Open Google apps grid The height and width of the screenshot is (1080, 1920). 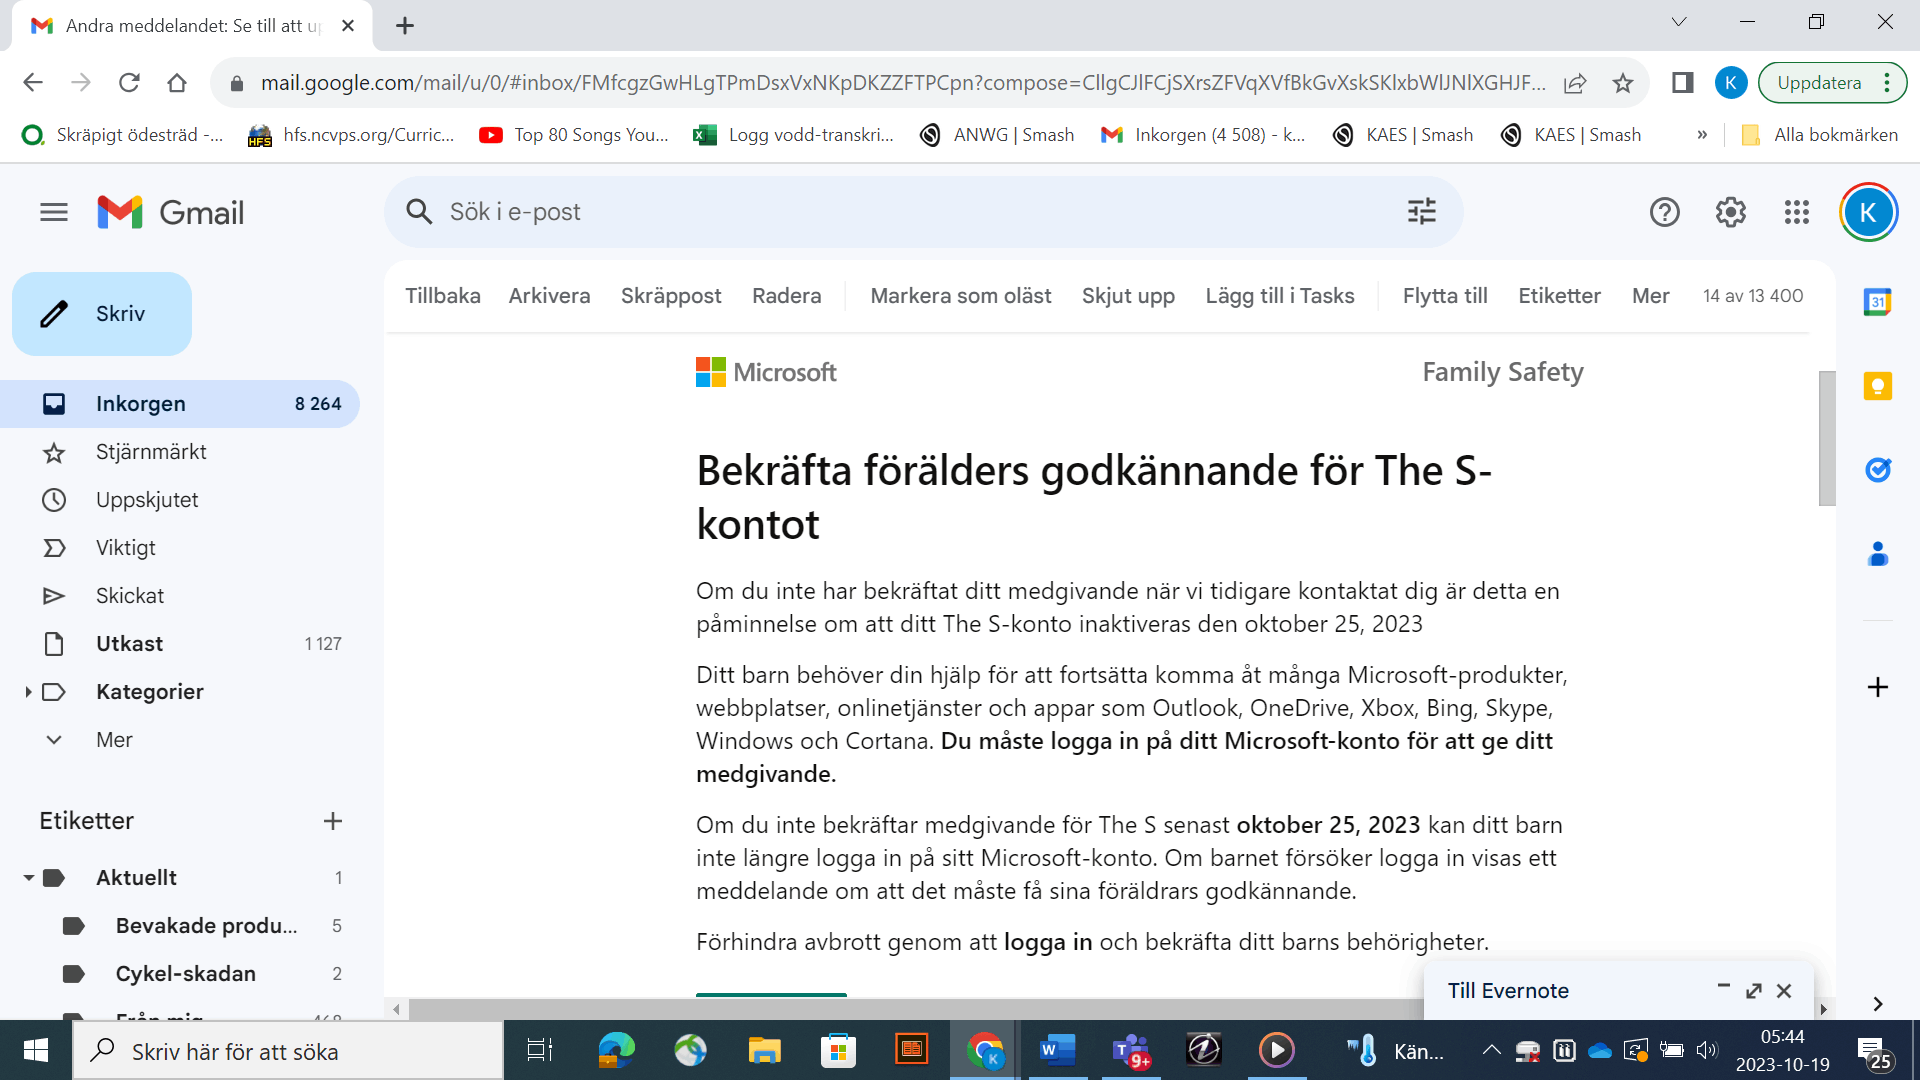click(x=1796, y=212)
